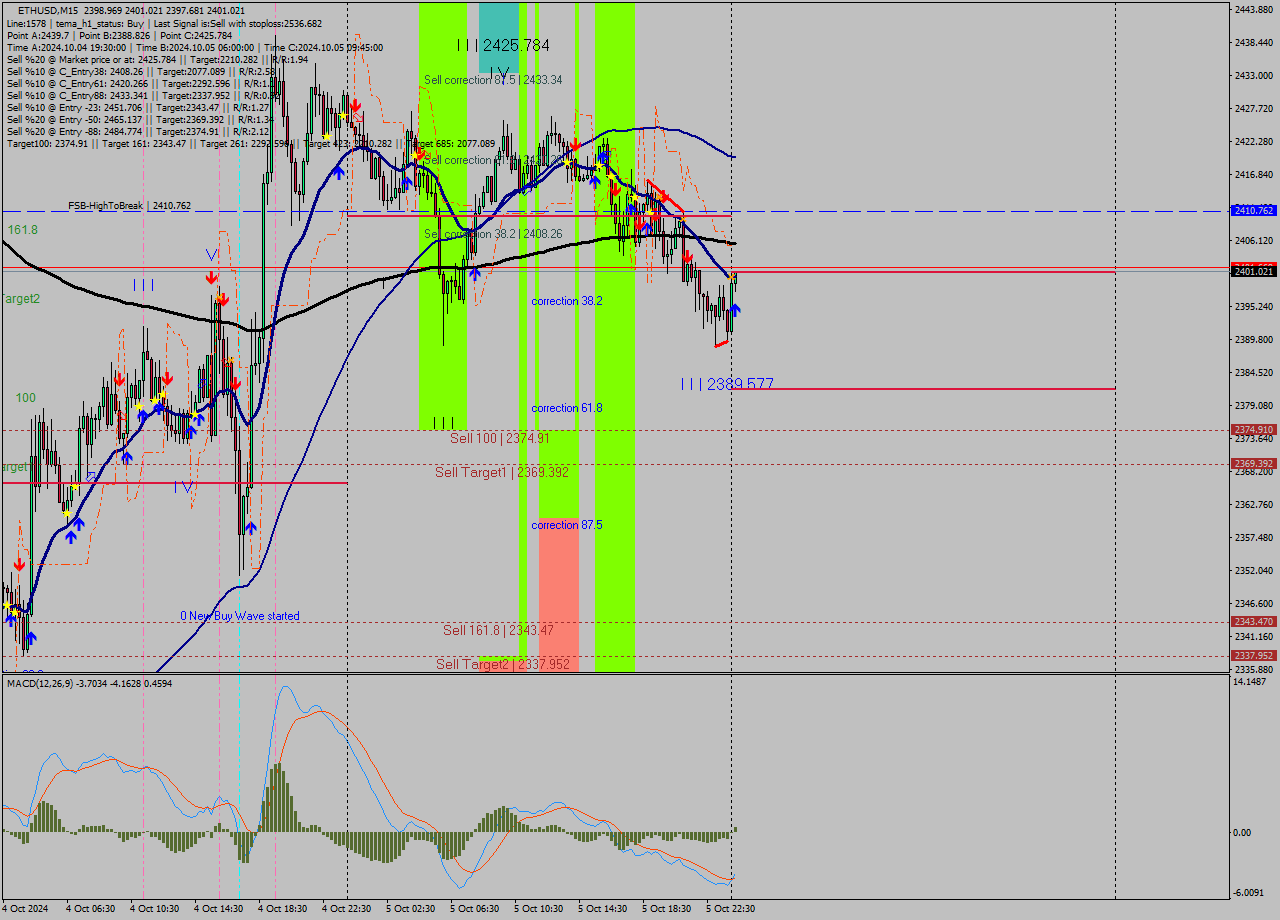Click the '5 Oct 06:30' time axis label
The image size is (1280, 920).
click(475, 909)
